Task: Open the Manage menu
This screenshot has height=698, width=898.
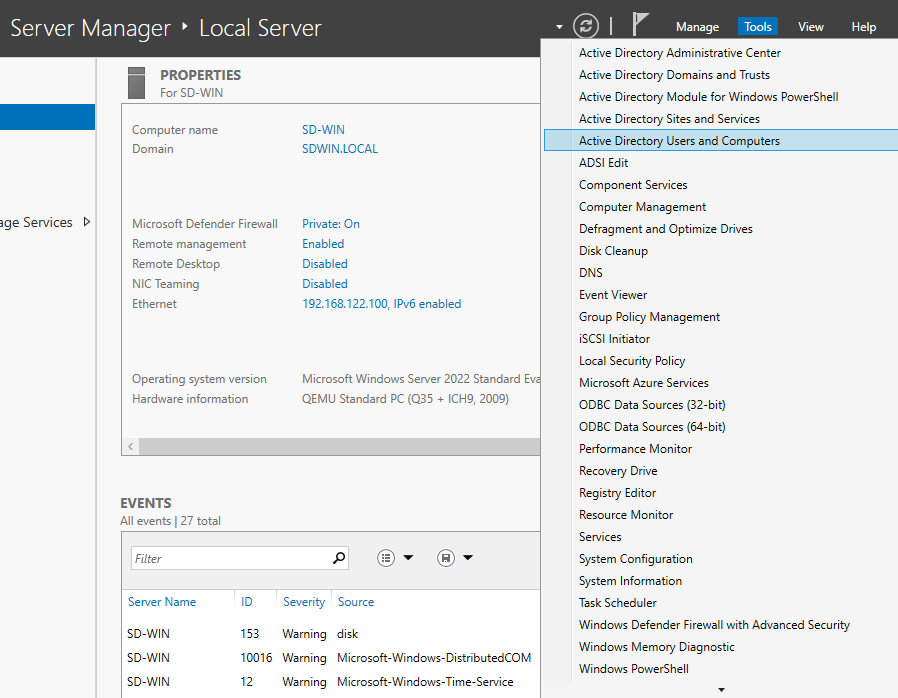Action: click(697, 27)
